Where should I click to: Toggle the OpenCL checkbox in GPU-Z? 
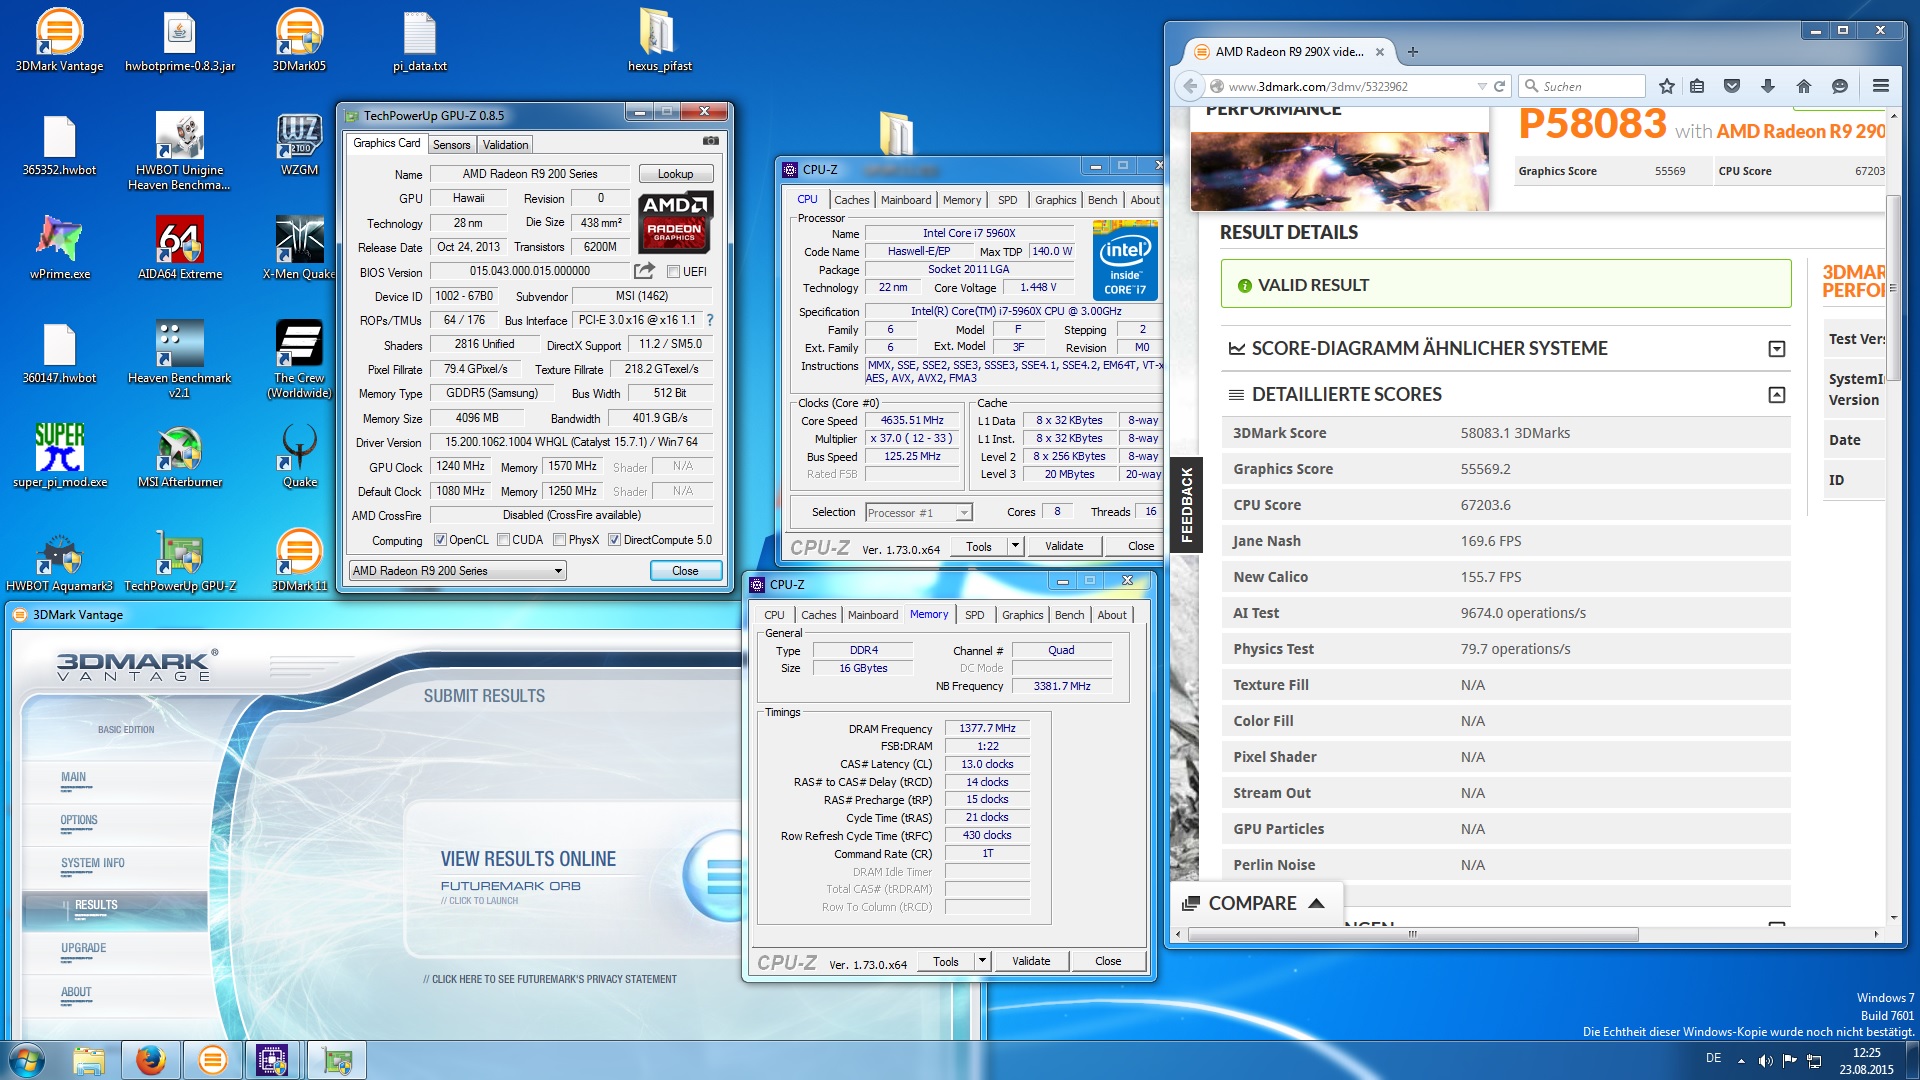coord(440,540)
